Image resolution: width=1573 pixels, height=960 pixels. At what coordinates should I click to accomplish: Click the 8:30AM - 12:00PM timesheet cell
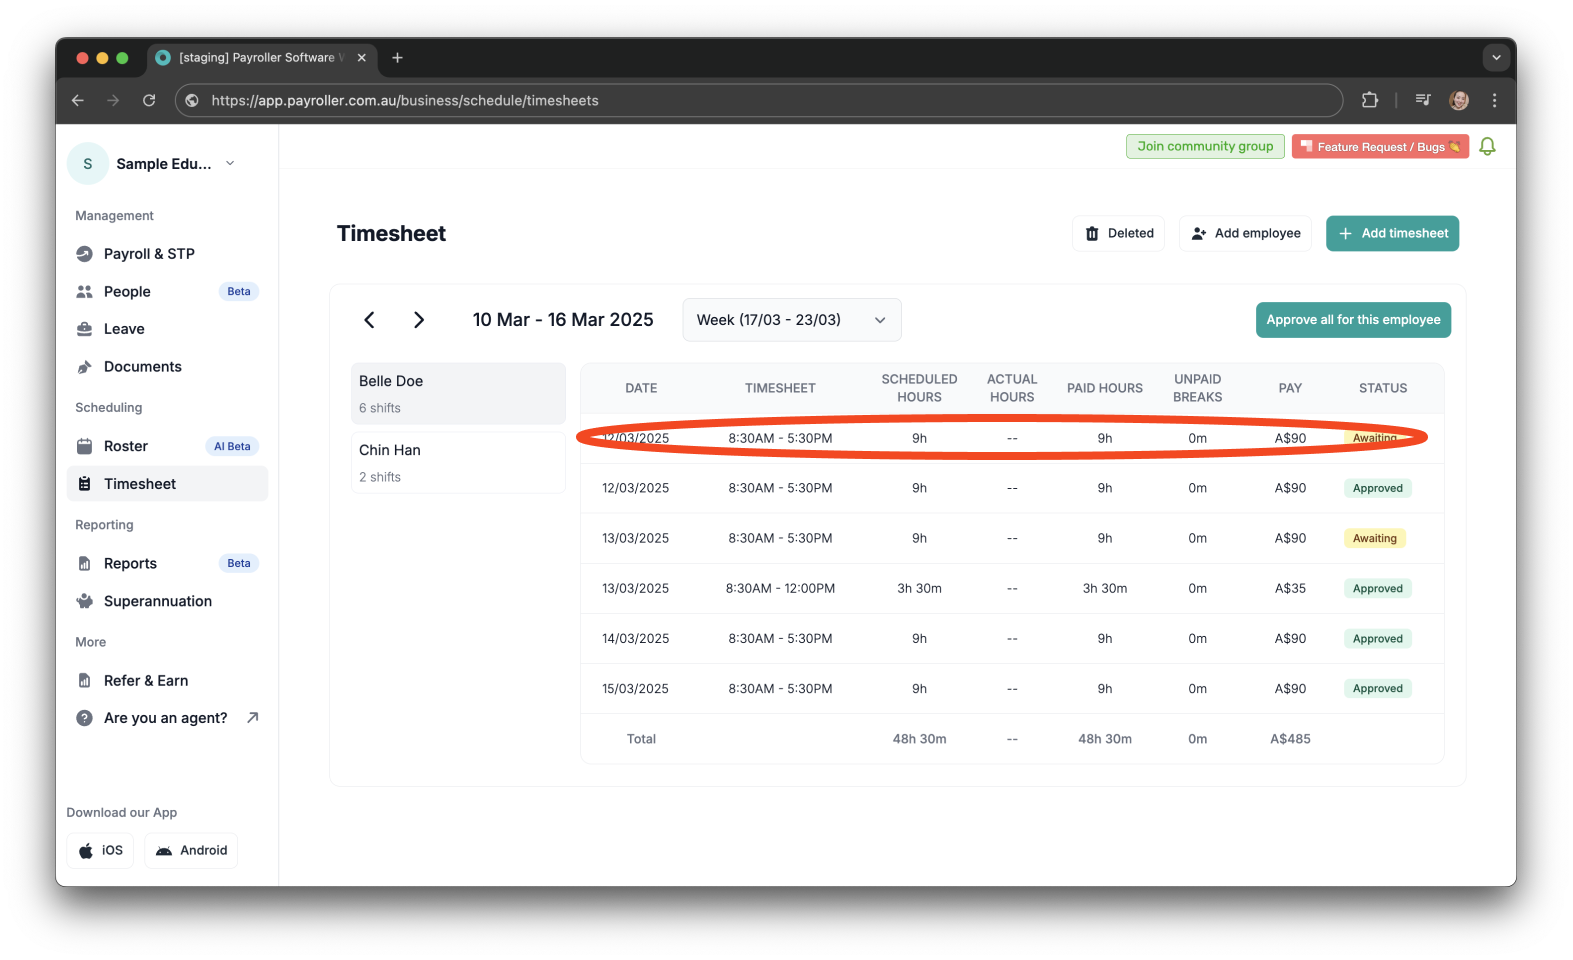[780, 588]
